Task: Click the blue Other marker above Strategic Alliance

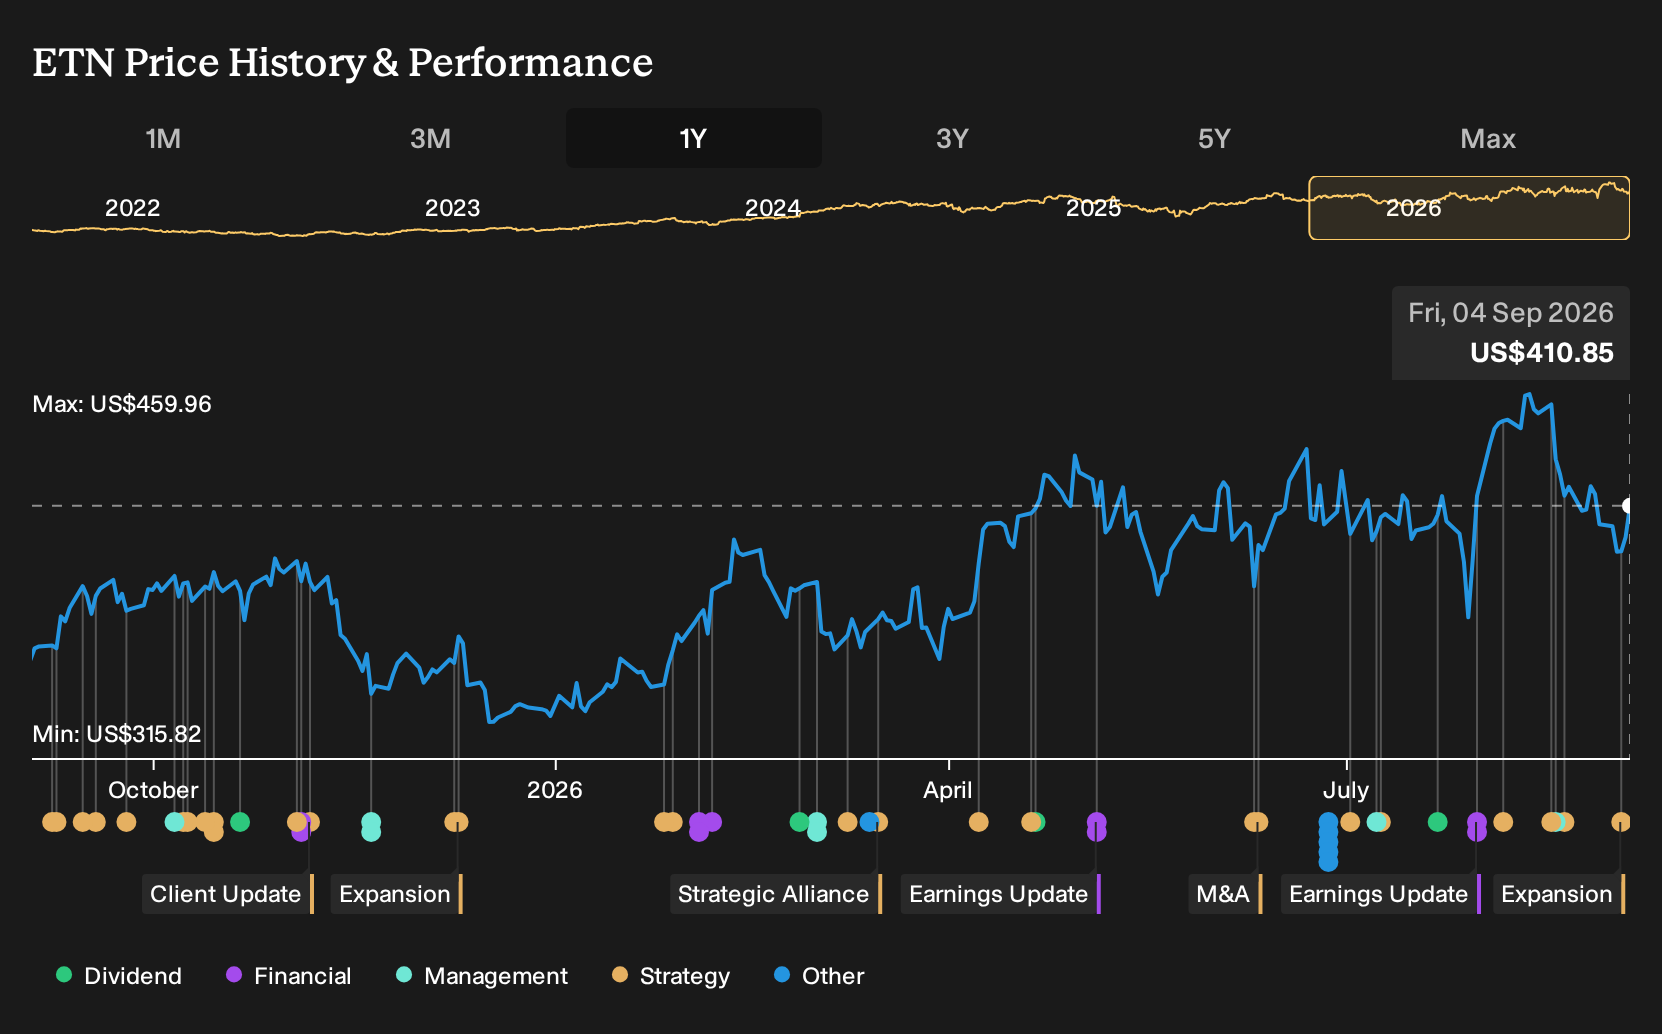Action: point(869,822)
